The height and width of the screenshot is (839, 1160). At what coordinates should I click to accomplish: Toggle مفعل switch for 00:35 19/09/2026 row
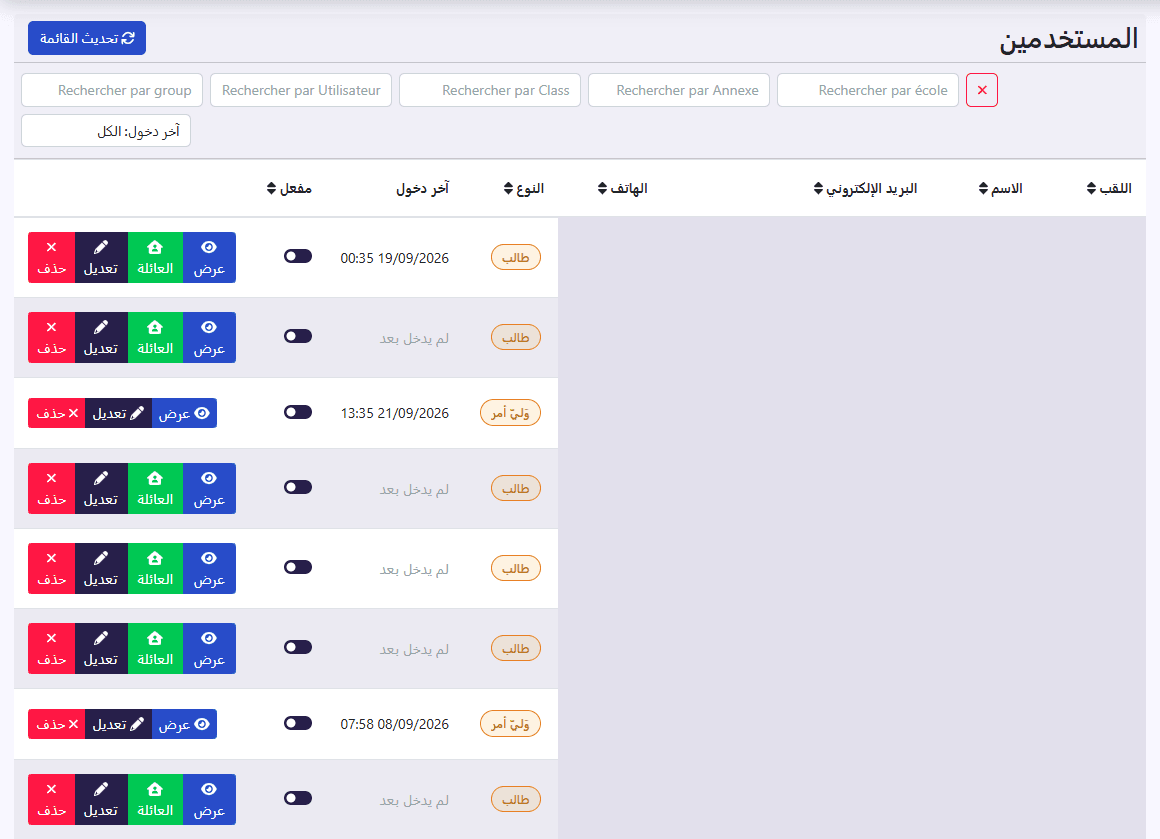[298, 256]
